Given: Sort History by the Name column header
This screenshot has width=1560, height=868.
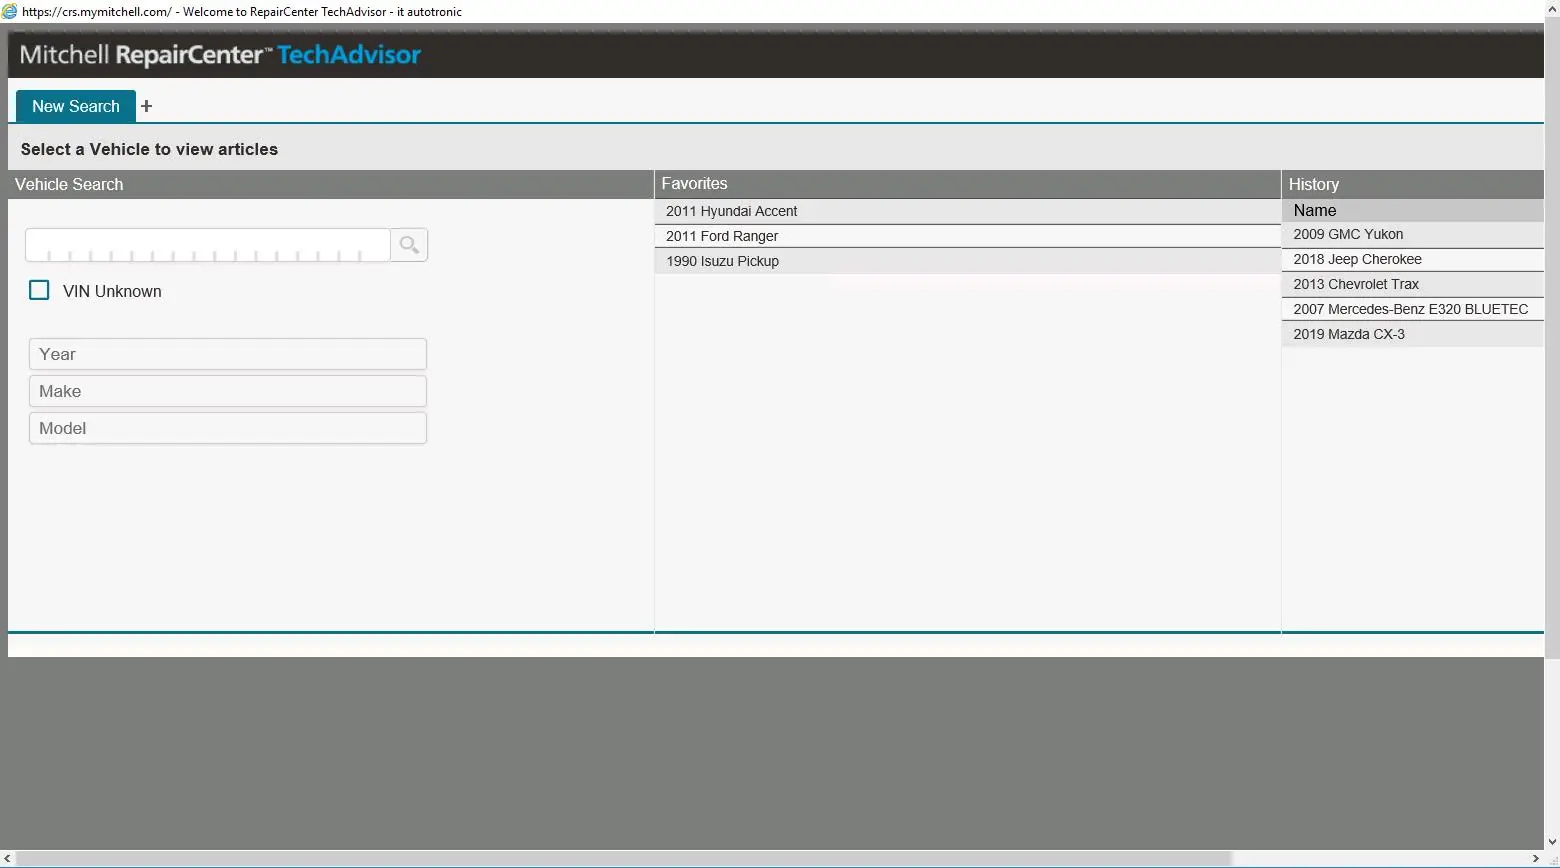Looking at the screenshot, I should (1412, 210).
